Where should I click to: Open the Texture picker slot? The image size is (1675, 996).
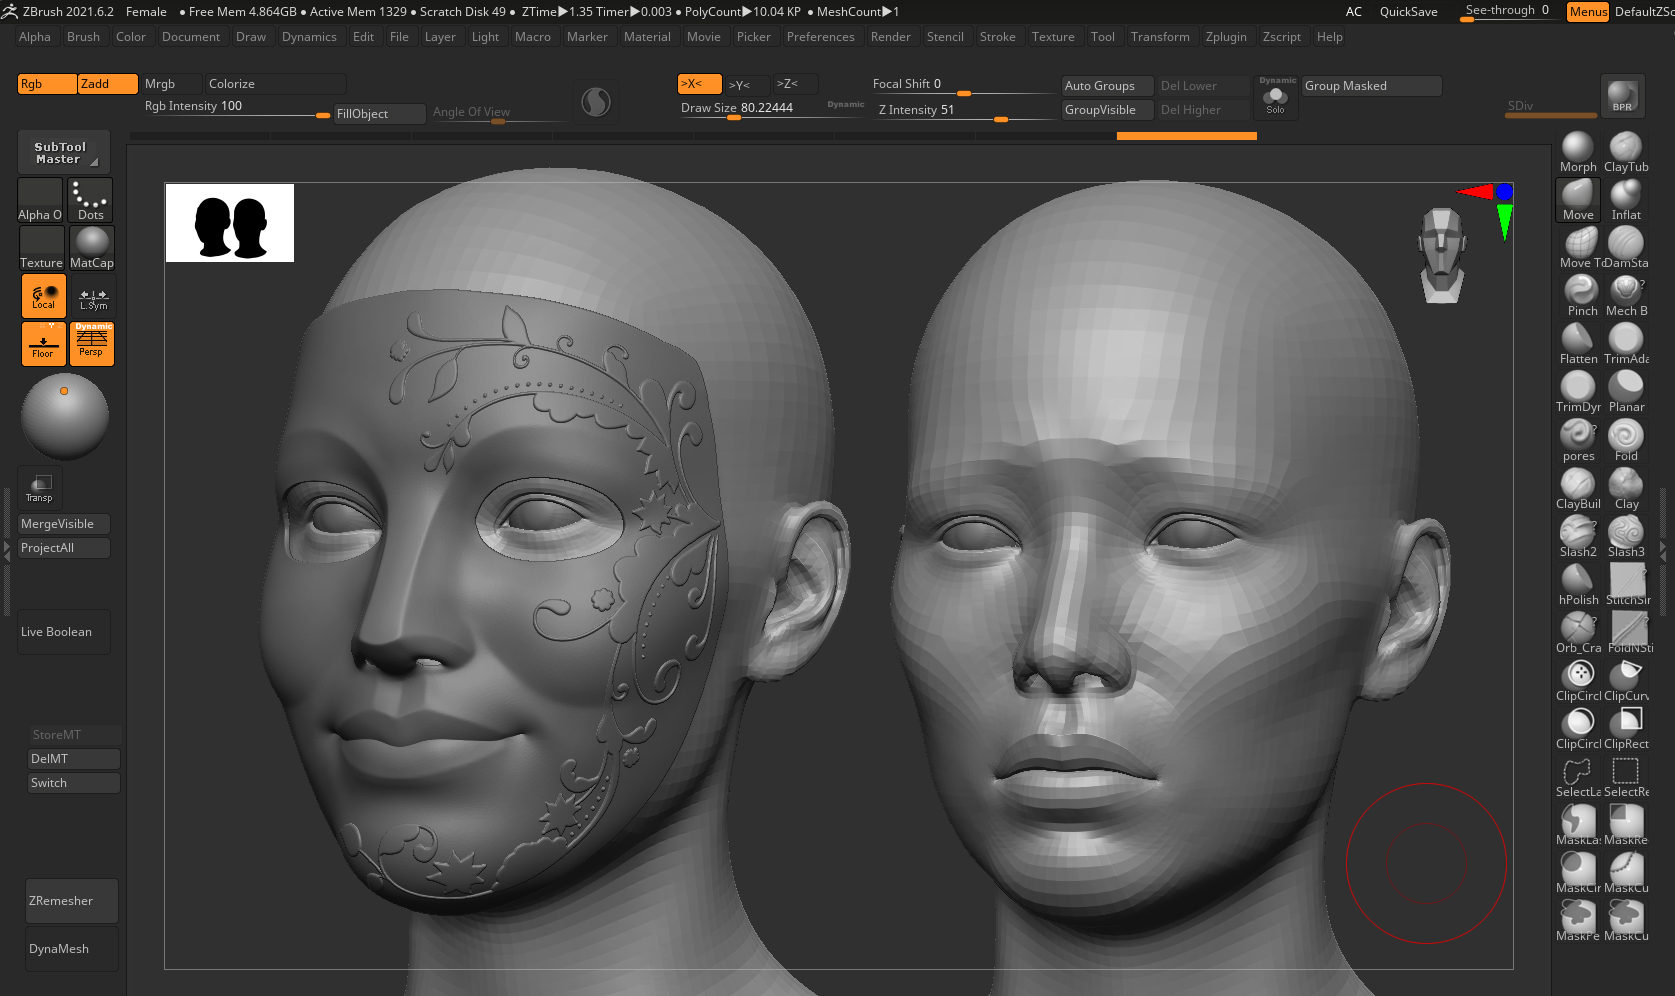pyautogui.click(x=41, y=247)
